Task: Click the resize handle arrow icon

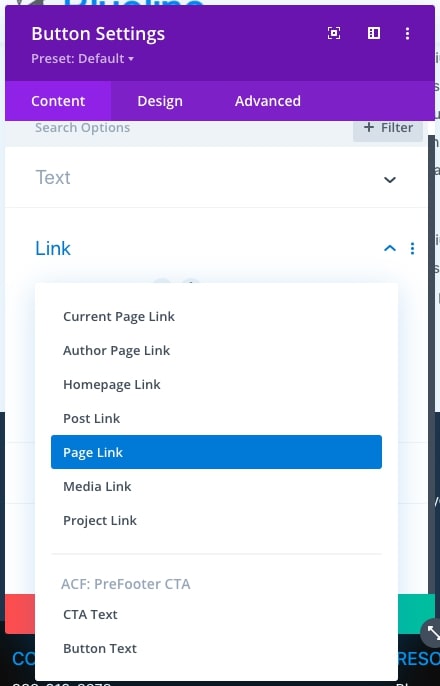Action: point(431,633)
